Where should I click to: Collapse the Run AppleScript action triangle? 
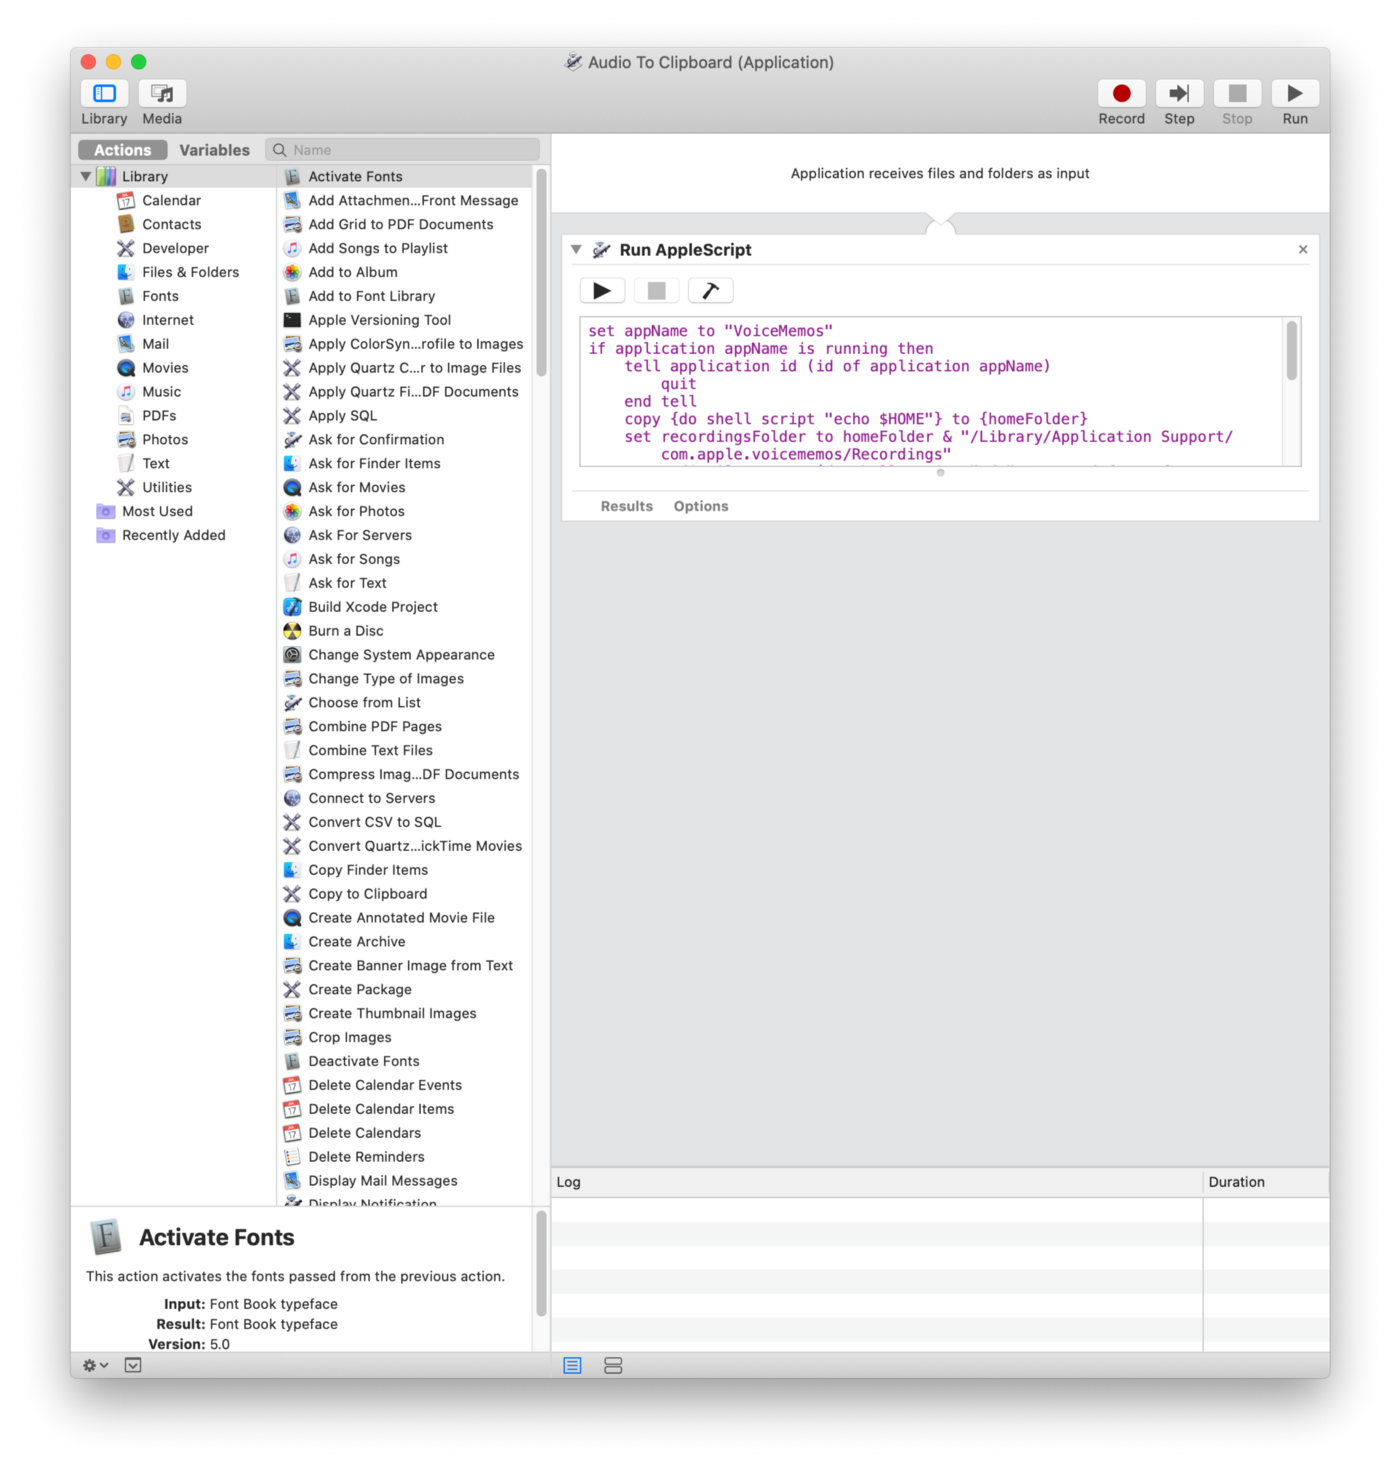pyautogui.click(x=576, y=250)
